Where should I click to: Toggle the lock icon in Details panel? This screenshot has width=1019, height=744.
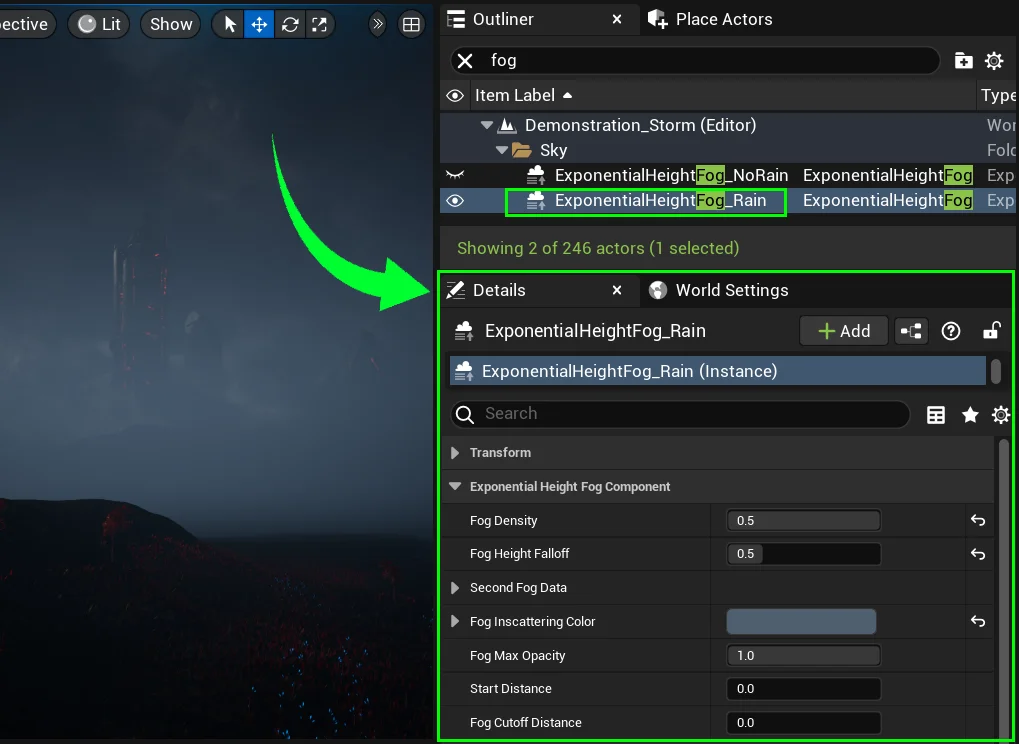pos(991,331)
